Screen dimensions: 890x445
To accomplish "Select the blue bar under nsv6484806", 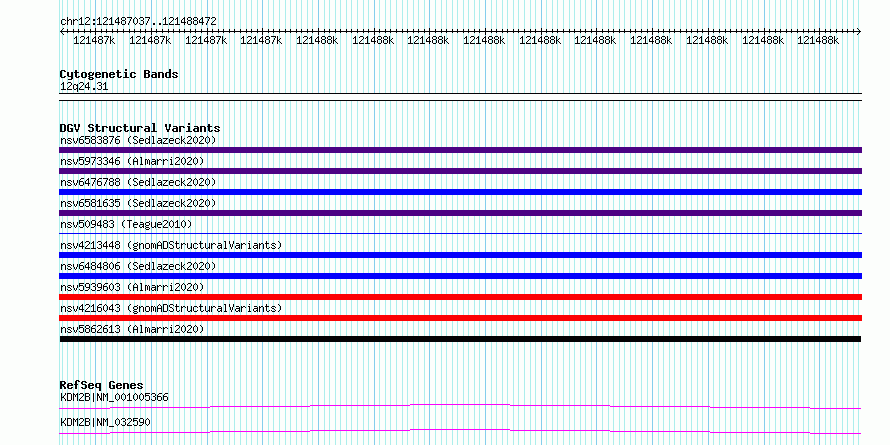I will (x=460, y=276).
